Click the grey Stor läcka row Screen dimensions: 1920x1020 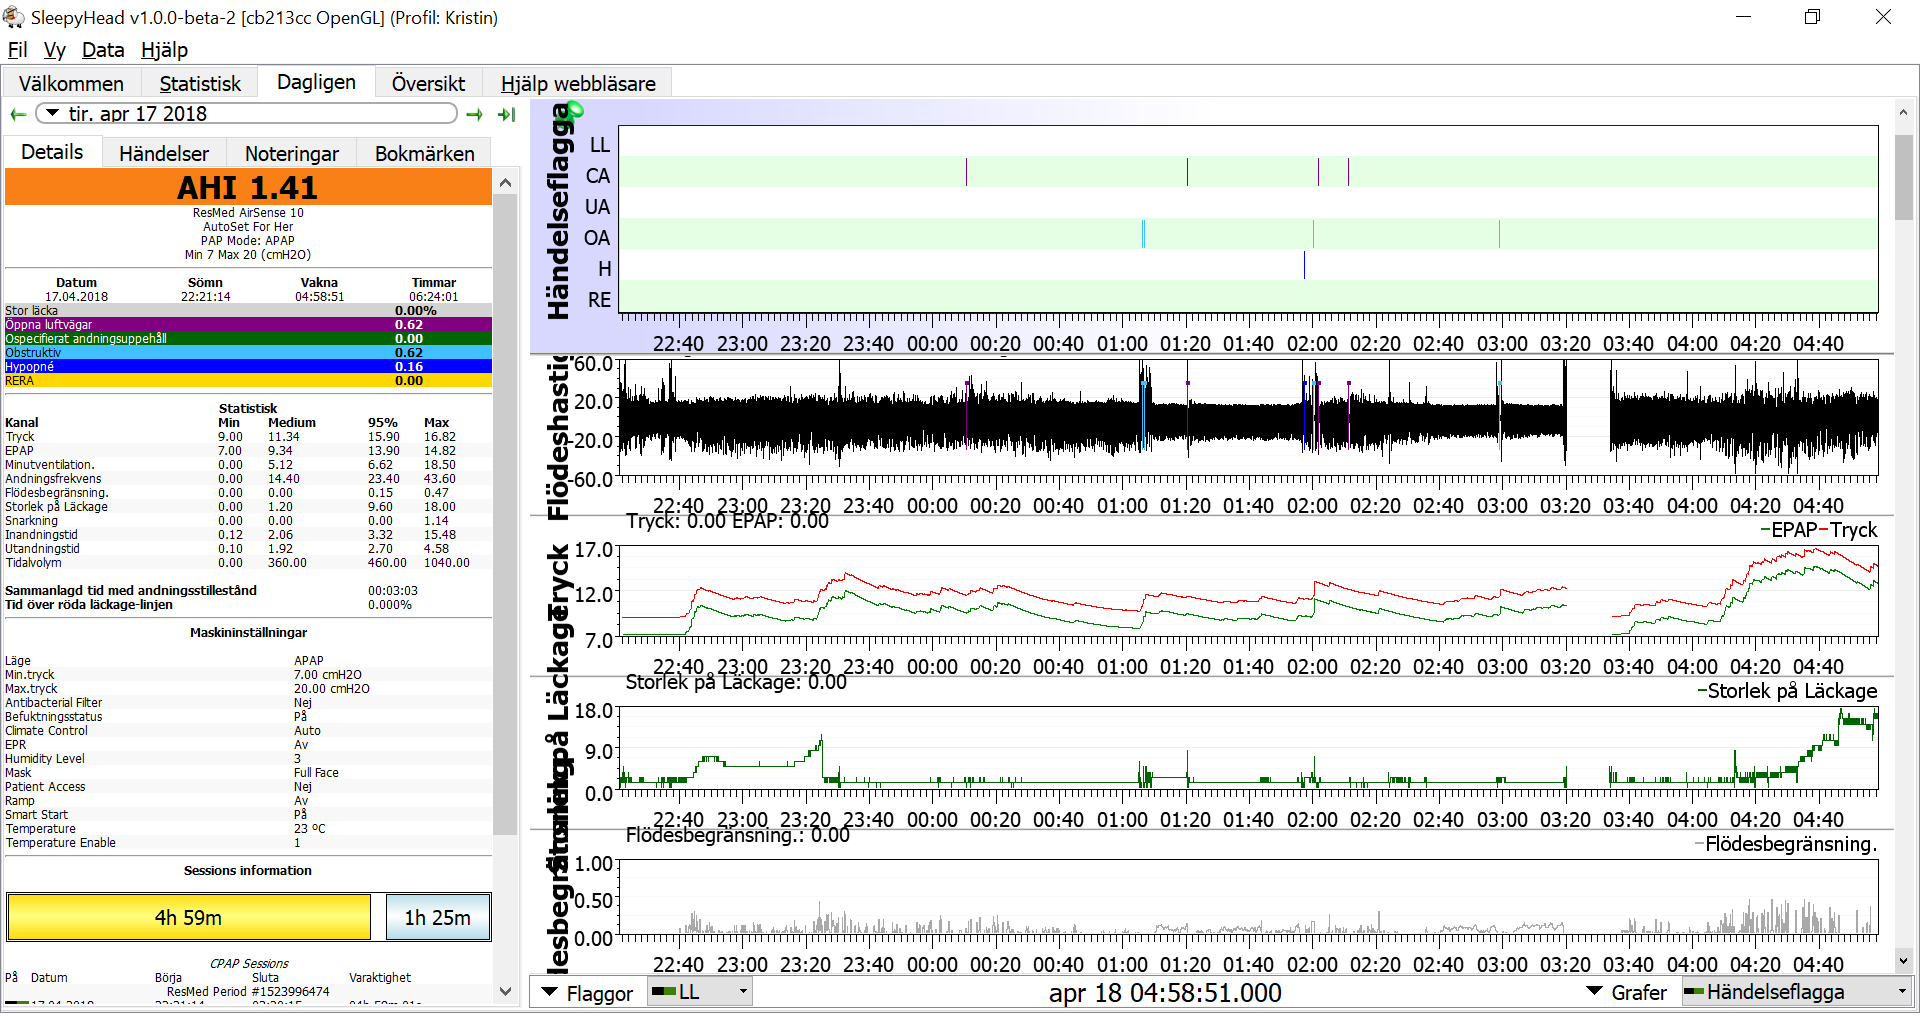[248, 311]
